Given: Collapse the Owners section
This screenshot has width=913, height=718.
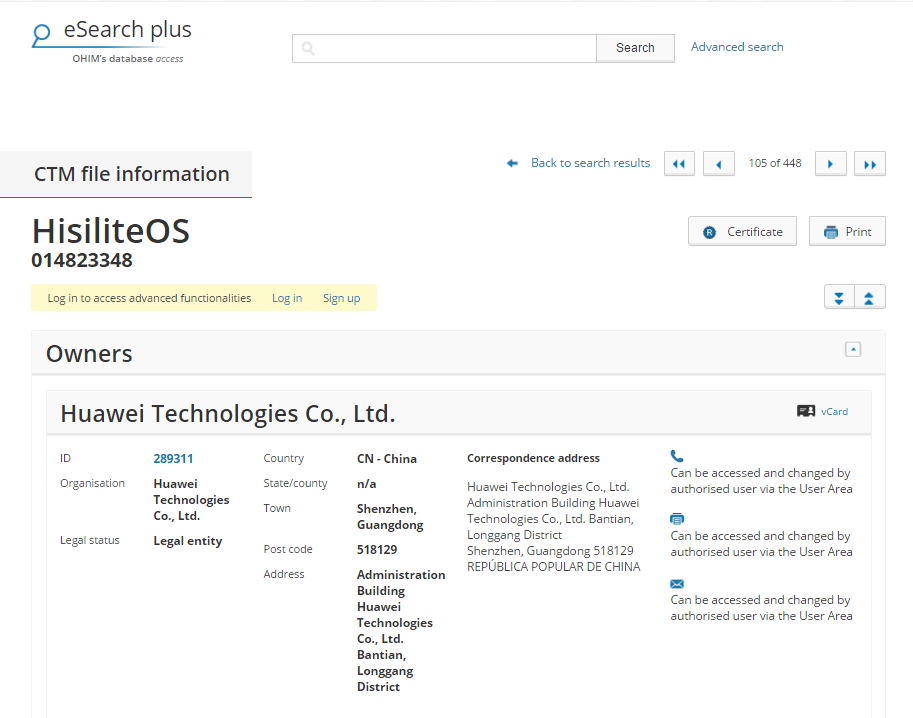Looking at the screenshot, I should (853, 349).
